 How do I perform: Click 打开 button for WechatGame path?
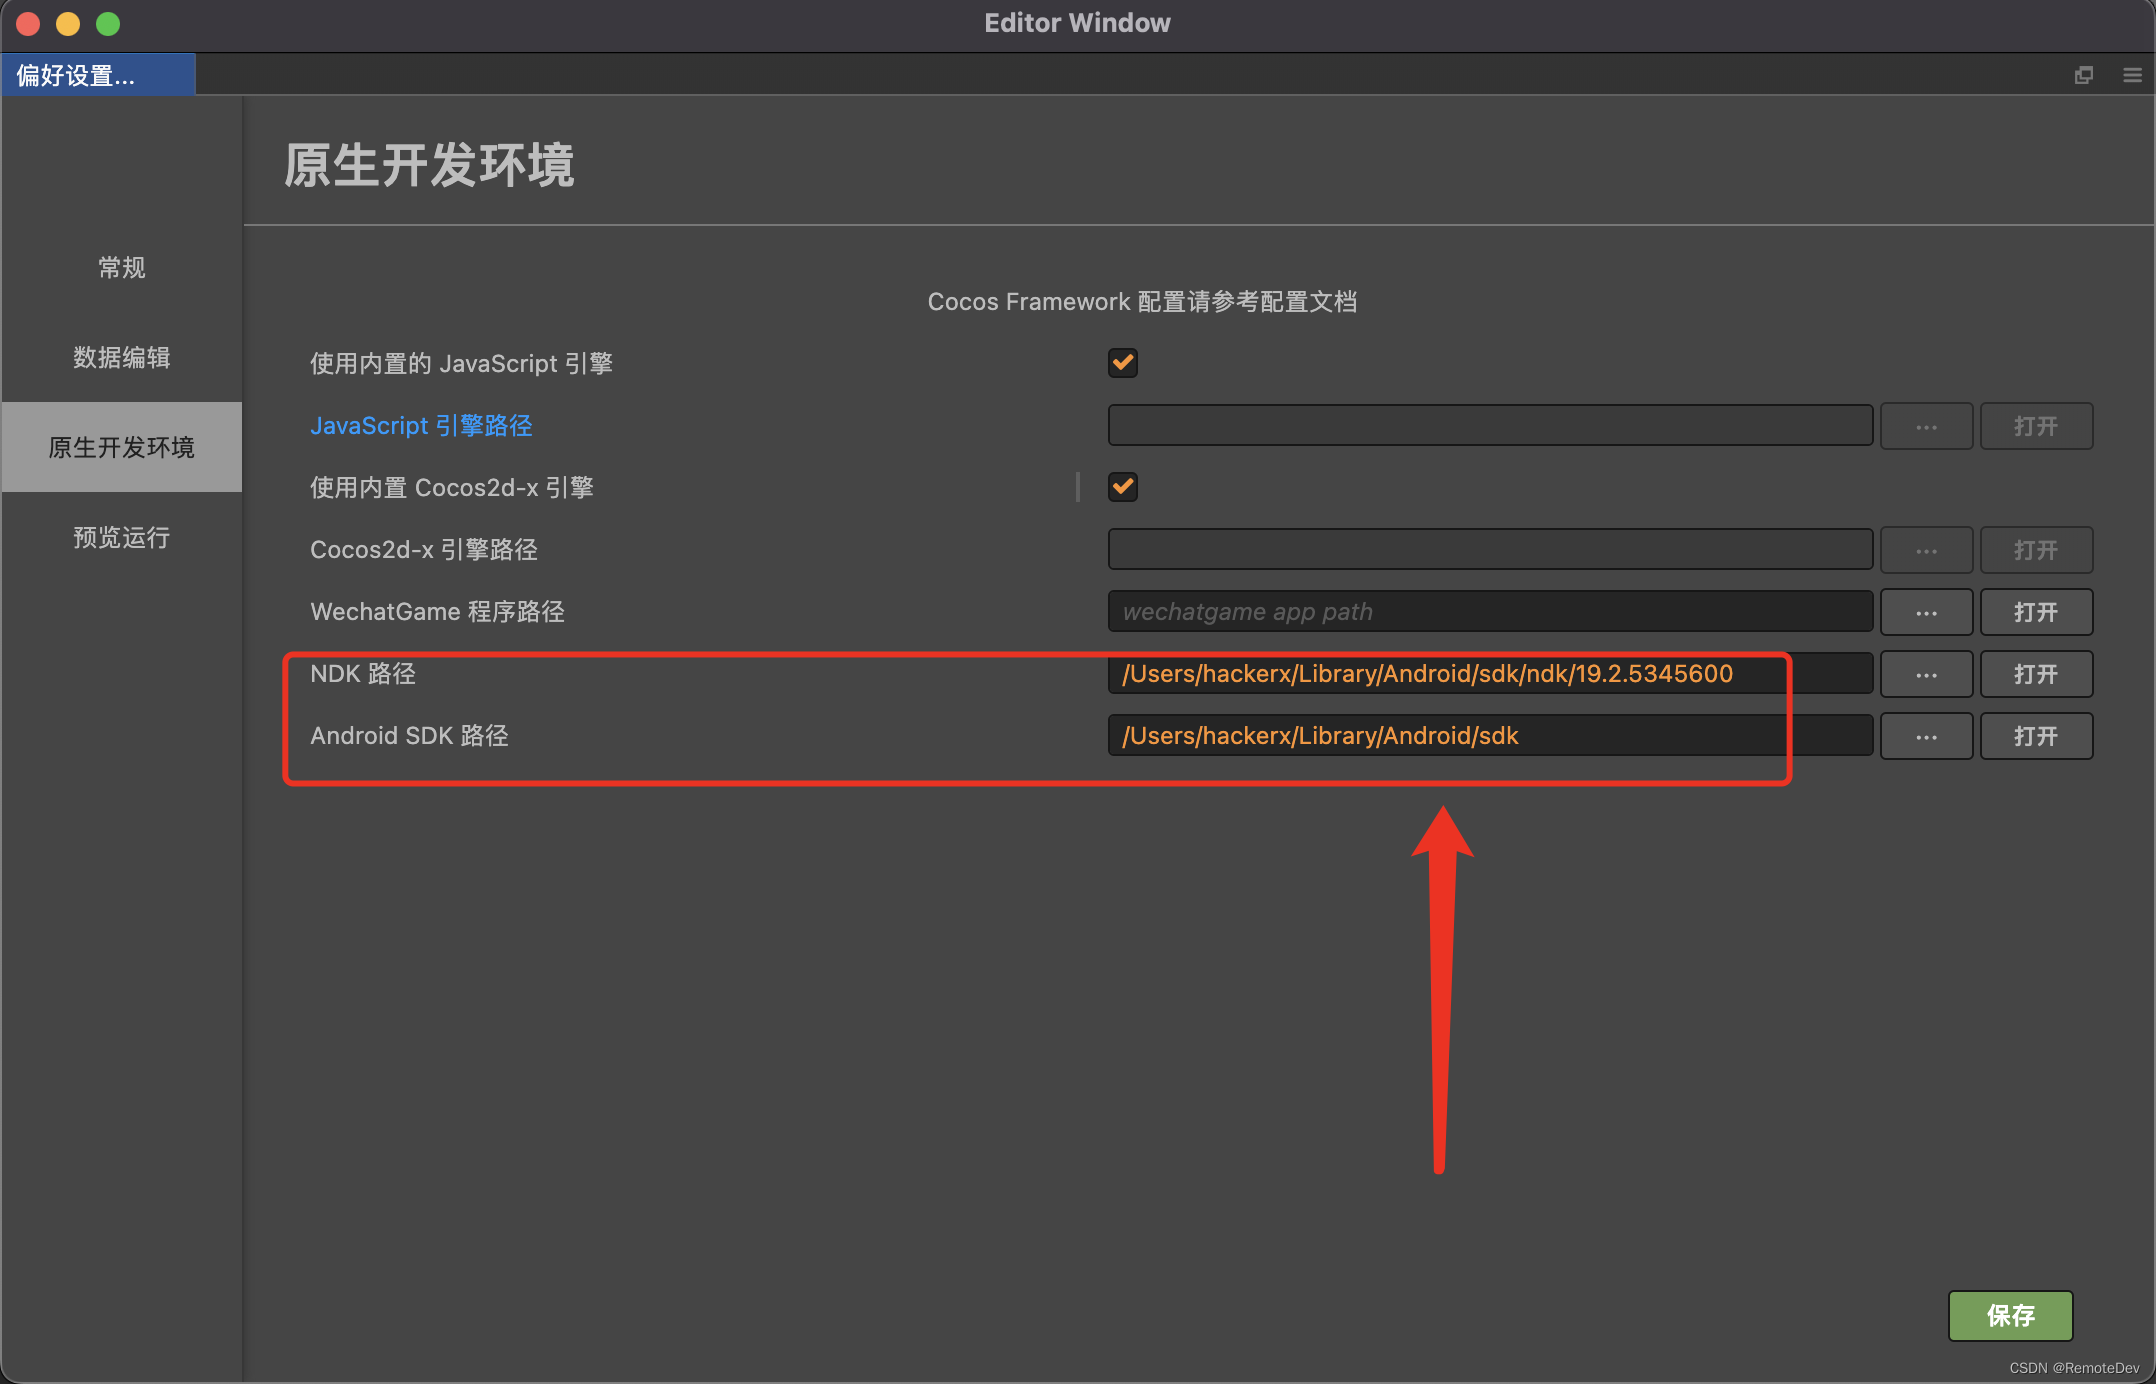coord(2036,612)
